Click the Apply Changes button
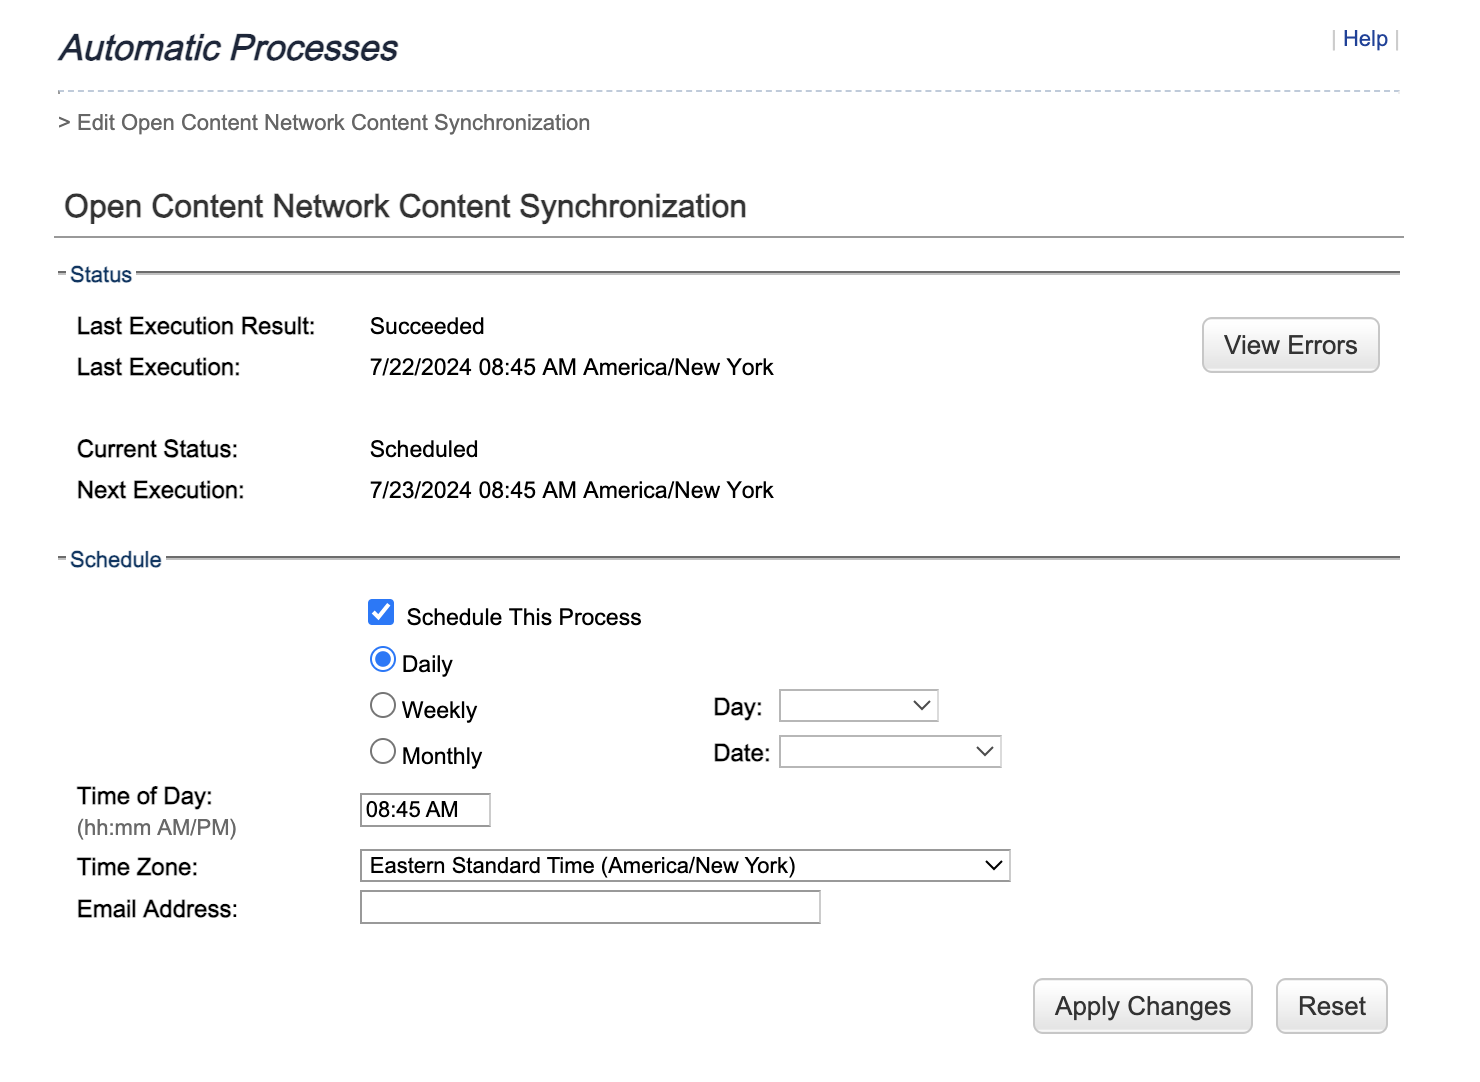This screenshot has width=1480, height=1082. coord(1142,1006)
